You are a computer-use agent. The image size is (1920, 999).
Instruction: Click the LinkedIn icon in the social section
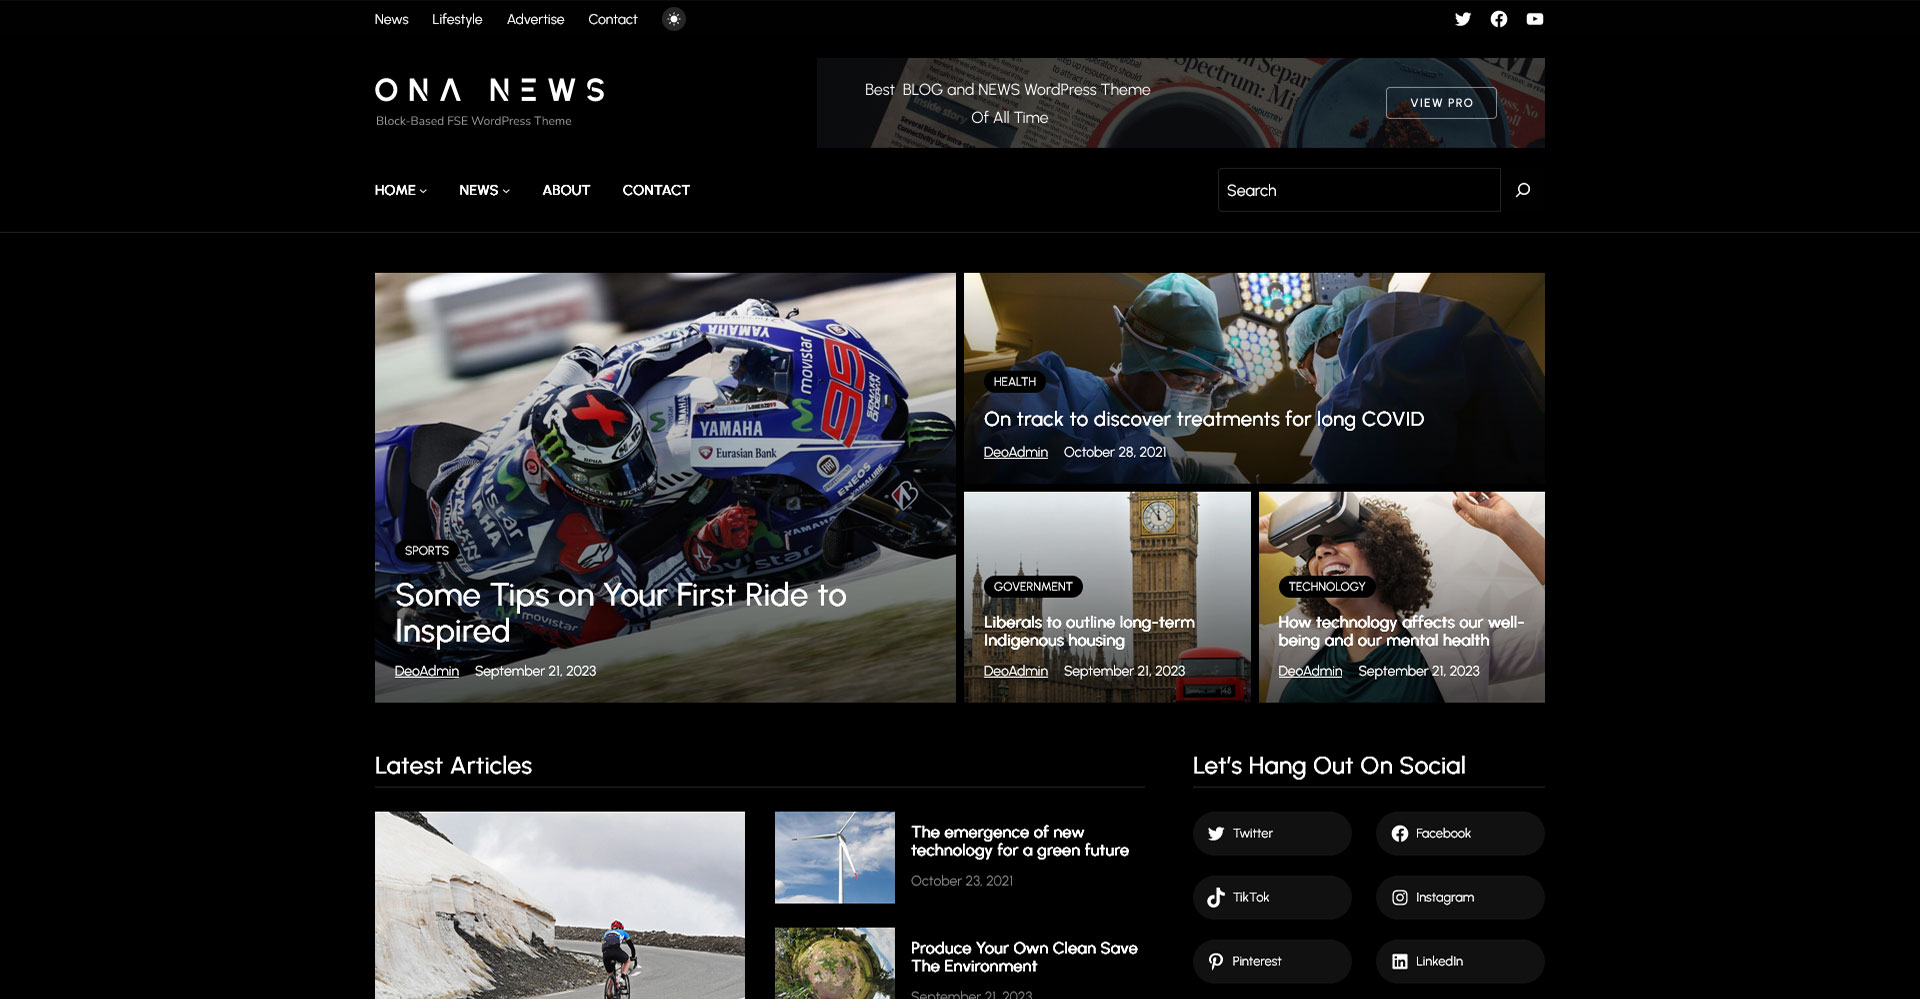pos(1400,962)
